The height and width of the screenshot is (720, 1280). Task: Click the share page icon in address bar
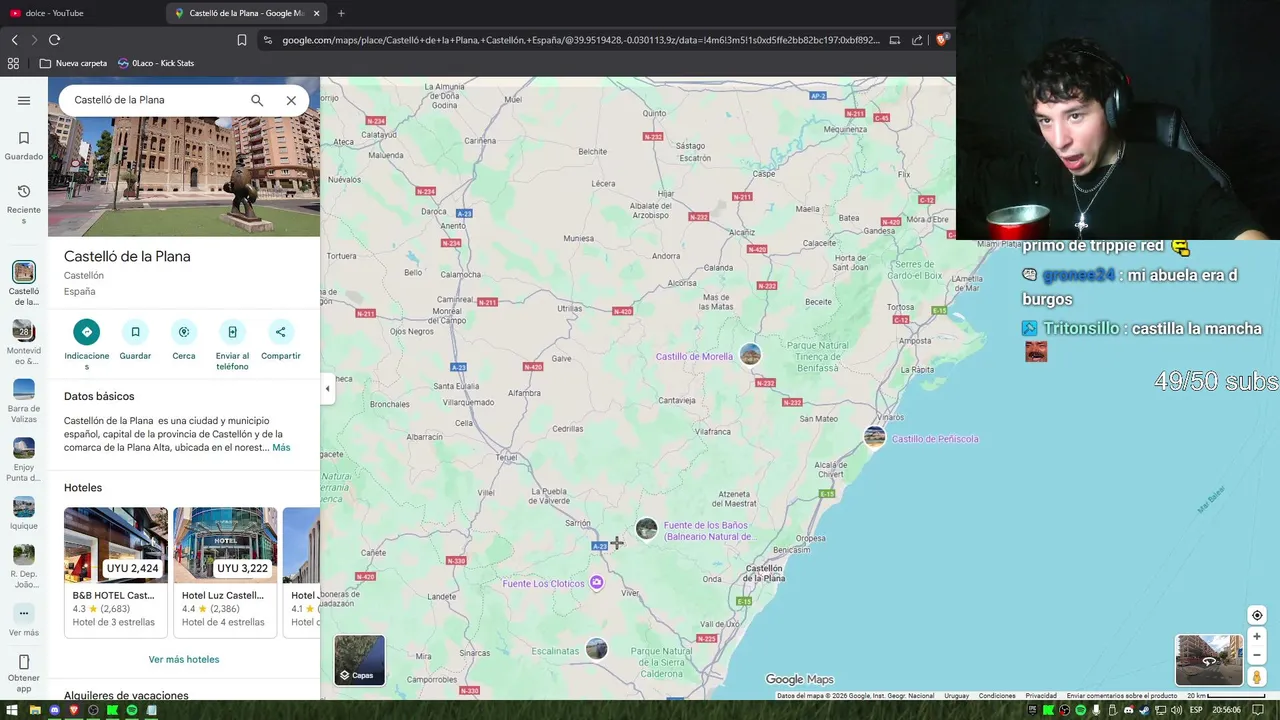(917, 40)
